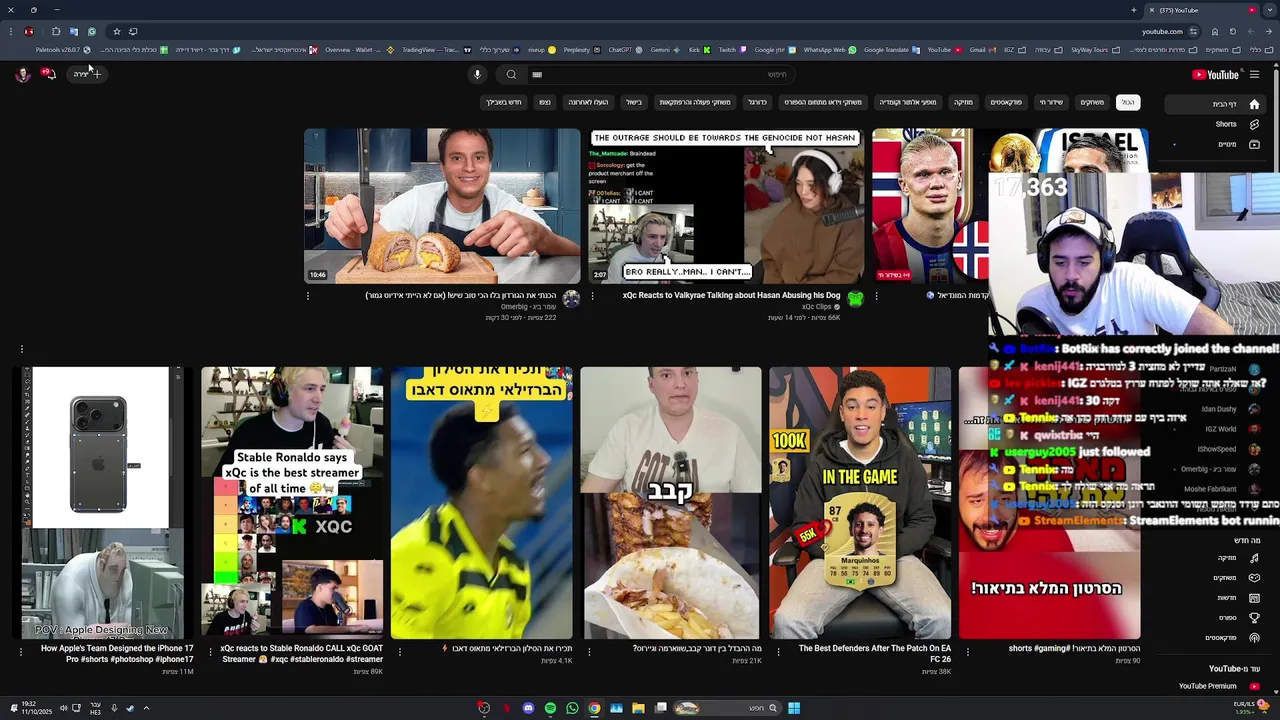Viewport: 1280px width, 720px height.
Task: Open Omerbig channel avatar under bagel video
Action: pyautogui.click(x=571, y=298)
